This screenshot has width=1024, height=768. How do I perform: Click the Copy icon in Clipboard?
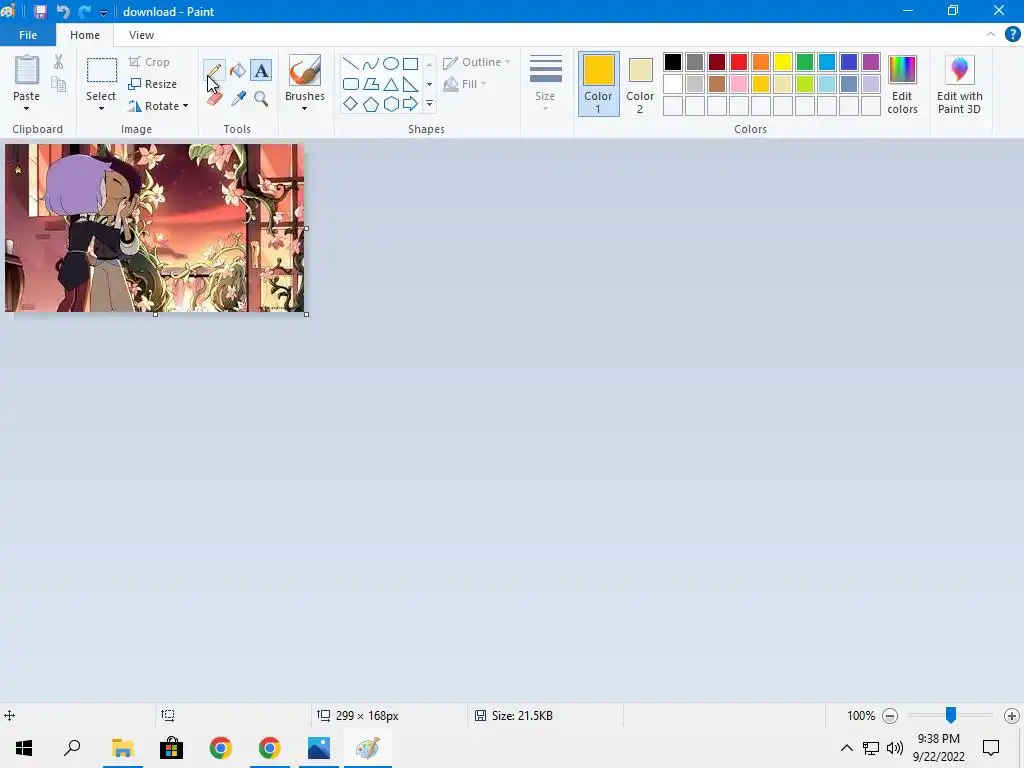58,84
